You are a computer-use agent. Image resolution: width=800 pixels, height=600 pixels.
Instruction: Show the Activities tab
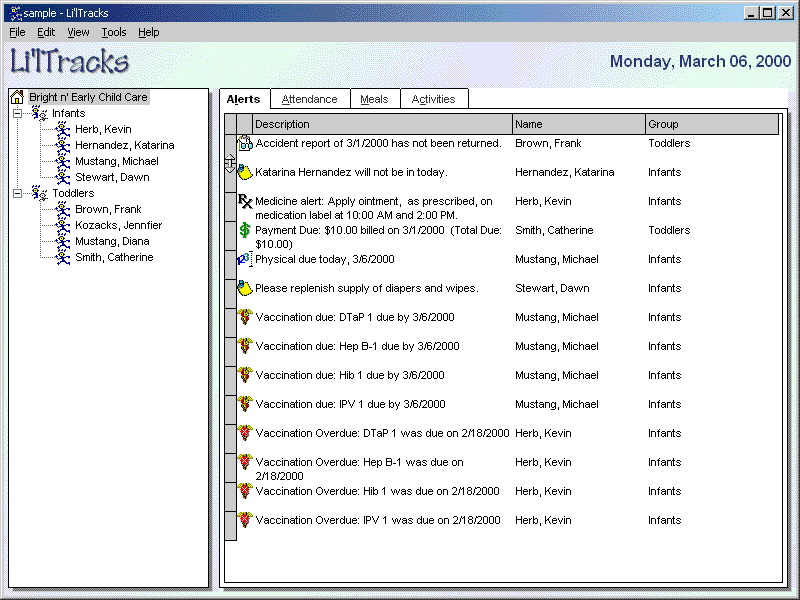(x=433, y=99)
